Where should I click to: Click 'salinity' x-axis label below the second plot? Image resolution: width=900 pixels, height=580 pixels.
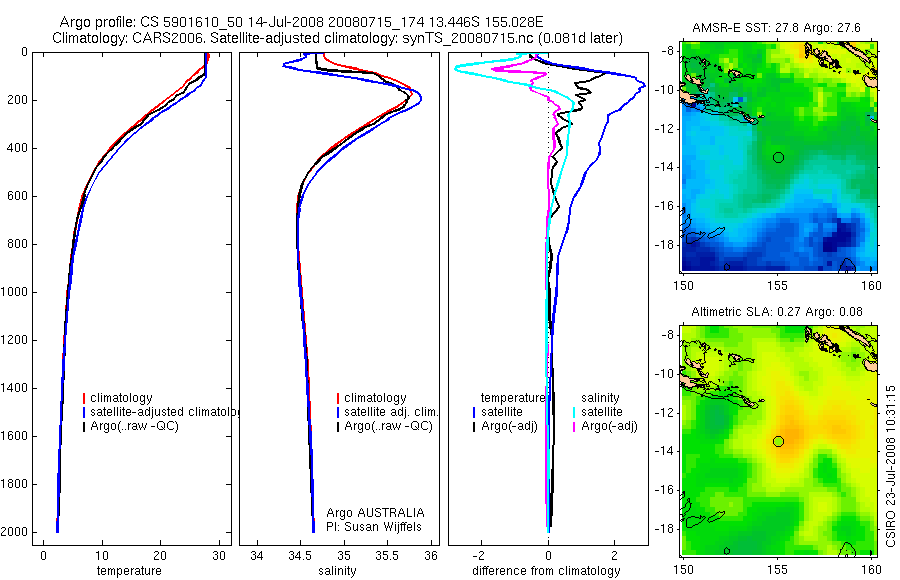pos(337,571)
